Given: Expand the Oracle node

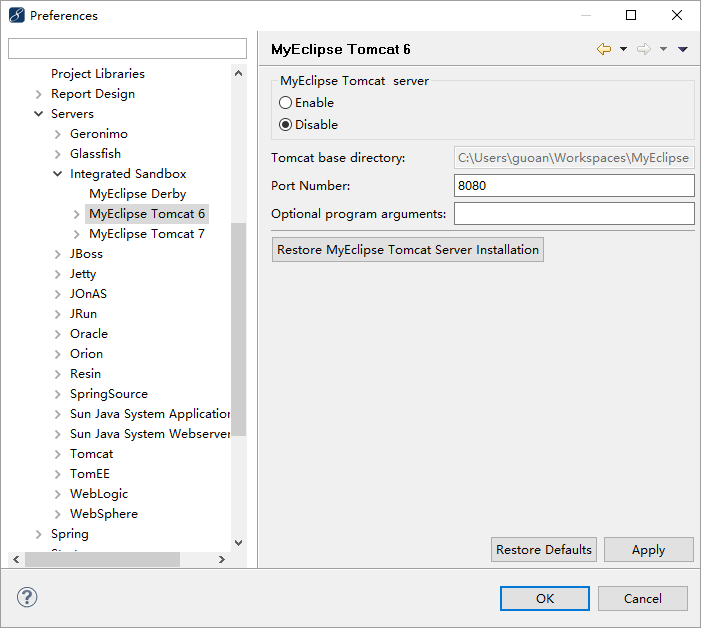Looking at the screenshot, I should pyautogui.click(x=57, y=334).
